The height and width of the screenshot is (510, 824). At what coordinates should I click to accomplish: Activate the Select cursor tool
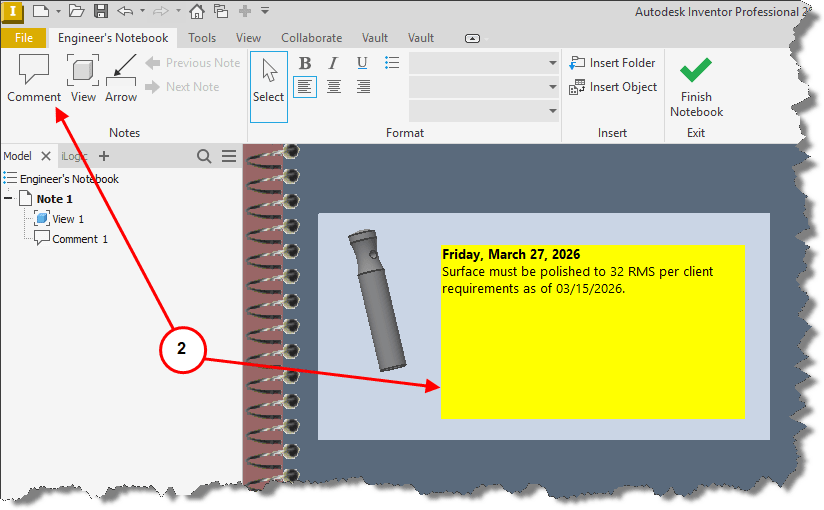(269, 87)
